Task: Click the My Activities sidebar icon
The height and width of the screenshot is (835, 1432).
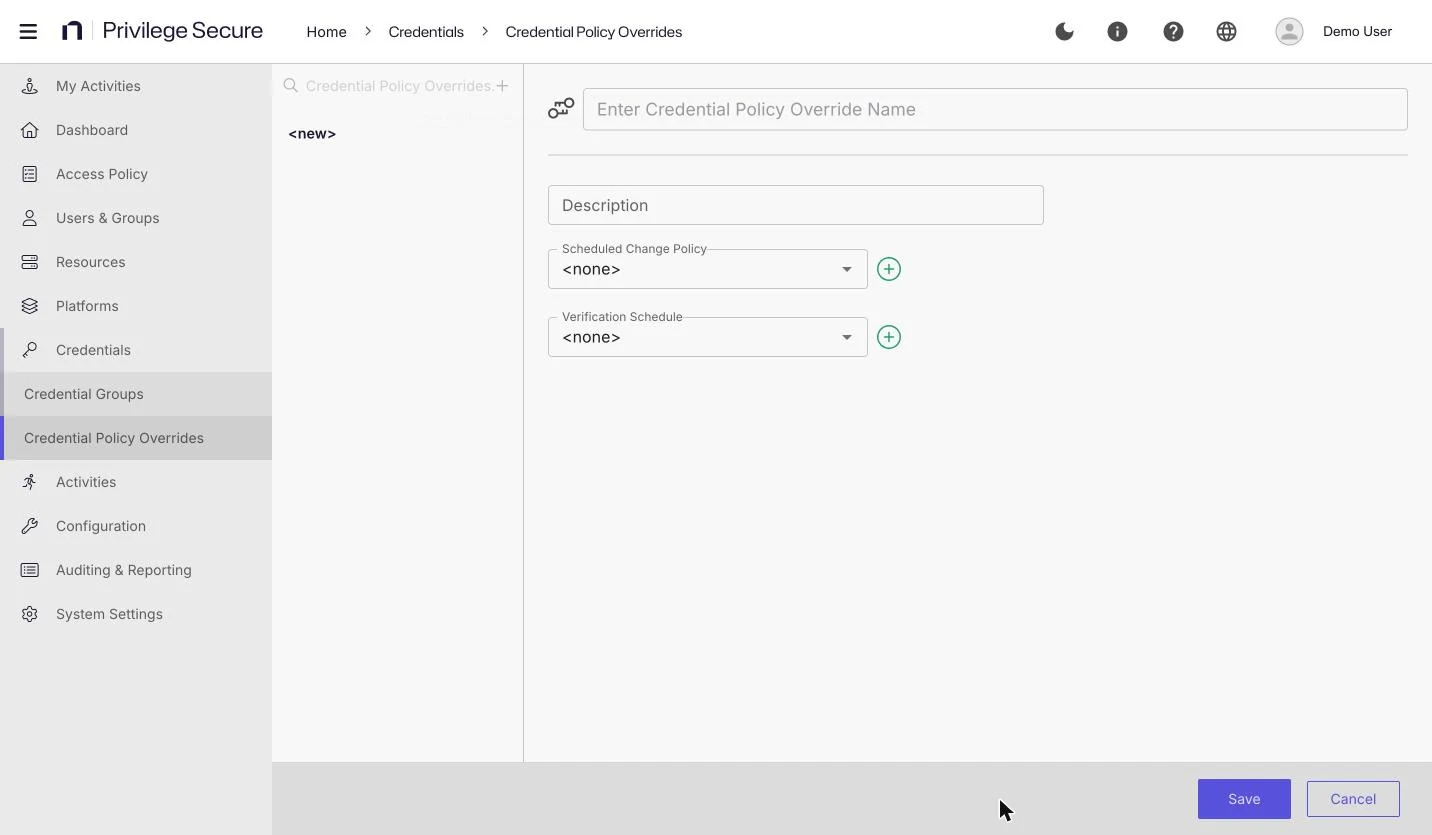Action: pyautogui.click(x=30, y=86)
